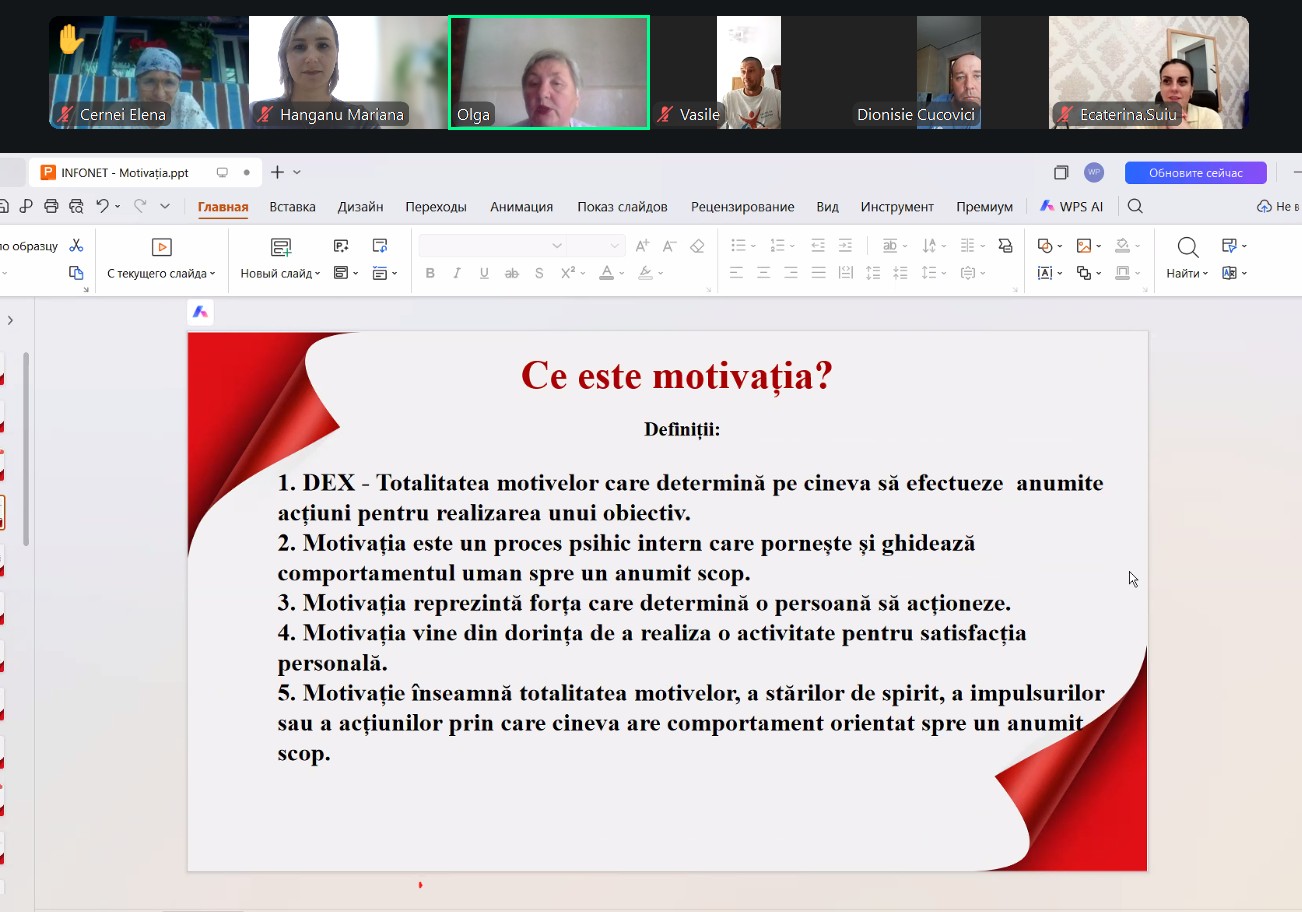
Task: Click the Undo arrow icon
Action: 102,206
